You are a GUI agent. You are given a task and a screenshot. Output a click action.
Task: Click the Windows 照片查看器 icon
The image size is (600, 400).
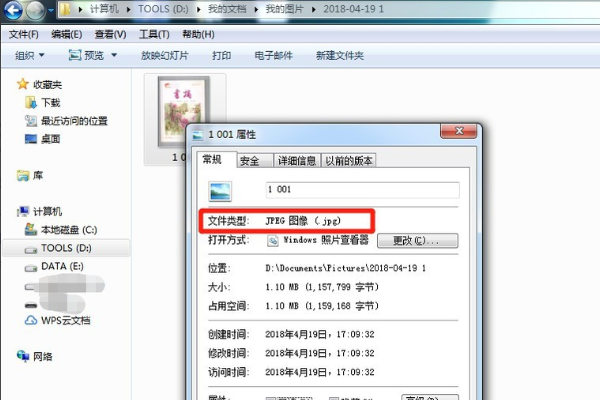tap(273, 241)
